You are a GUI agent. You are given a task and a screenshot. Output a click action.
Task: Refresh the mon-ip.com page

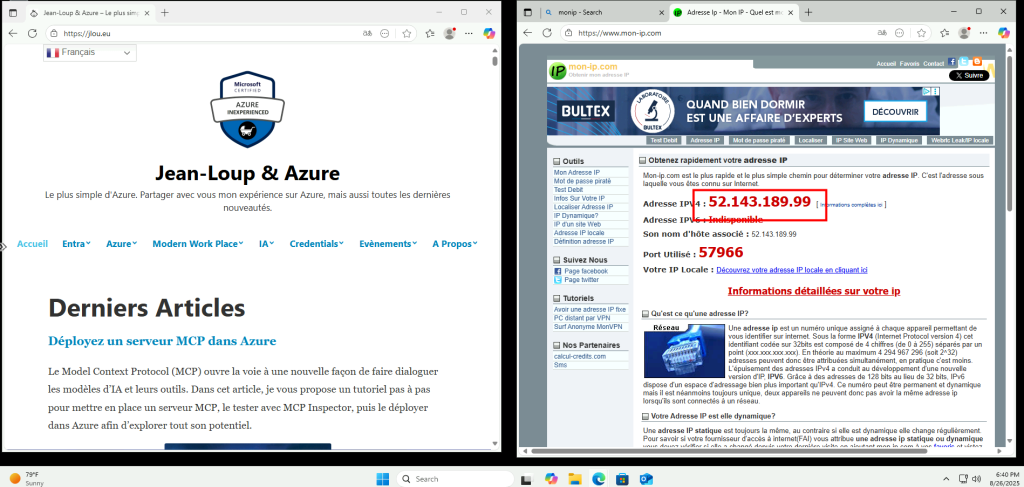click(547, 33)
